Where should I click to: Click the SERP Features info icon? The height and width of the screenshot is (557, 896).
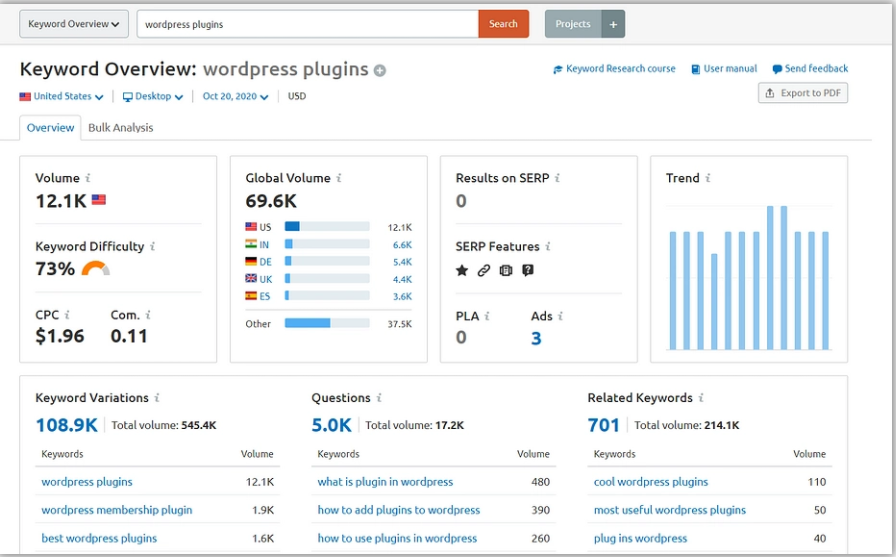pos(547,246)
